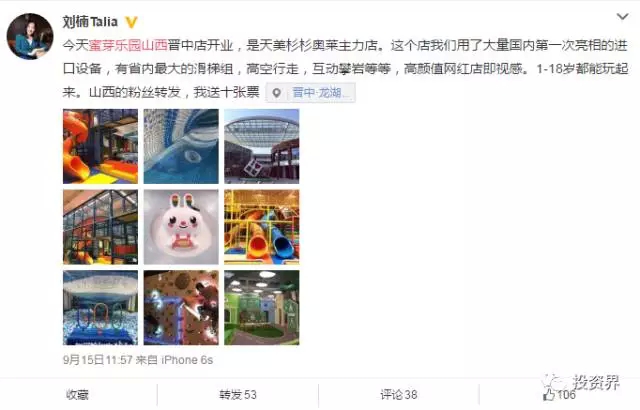Click the 晋中·龙湖 location tag
The image size is (640, 410).
tap(311, 93)
